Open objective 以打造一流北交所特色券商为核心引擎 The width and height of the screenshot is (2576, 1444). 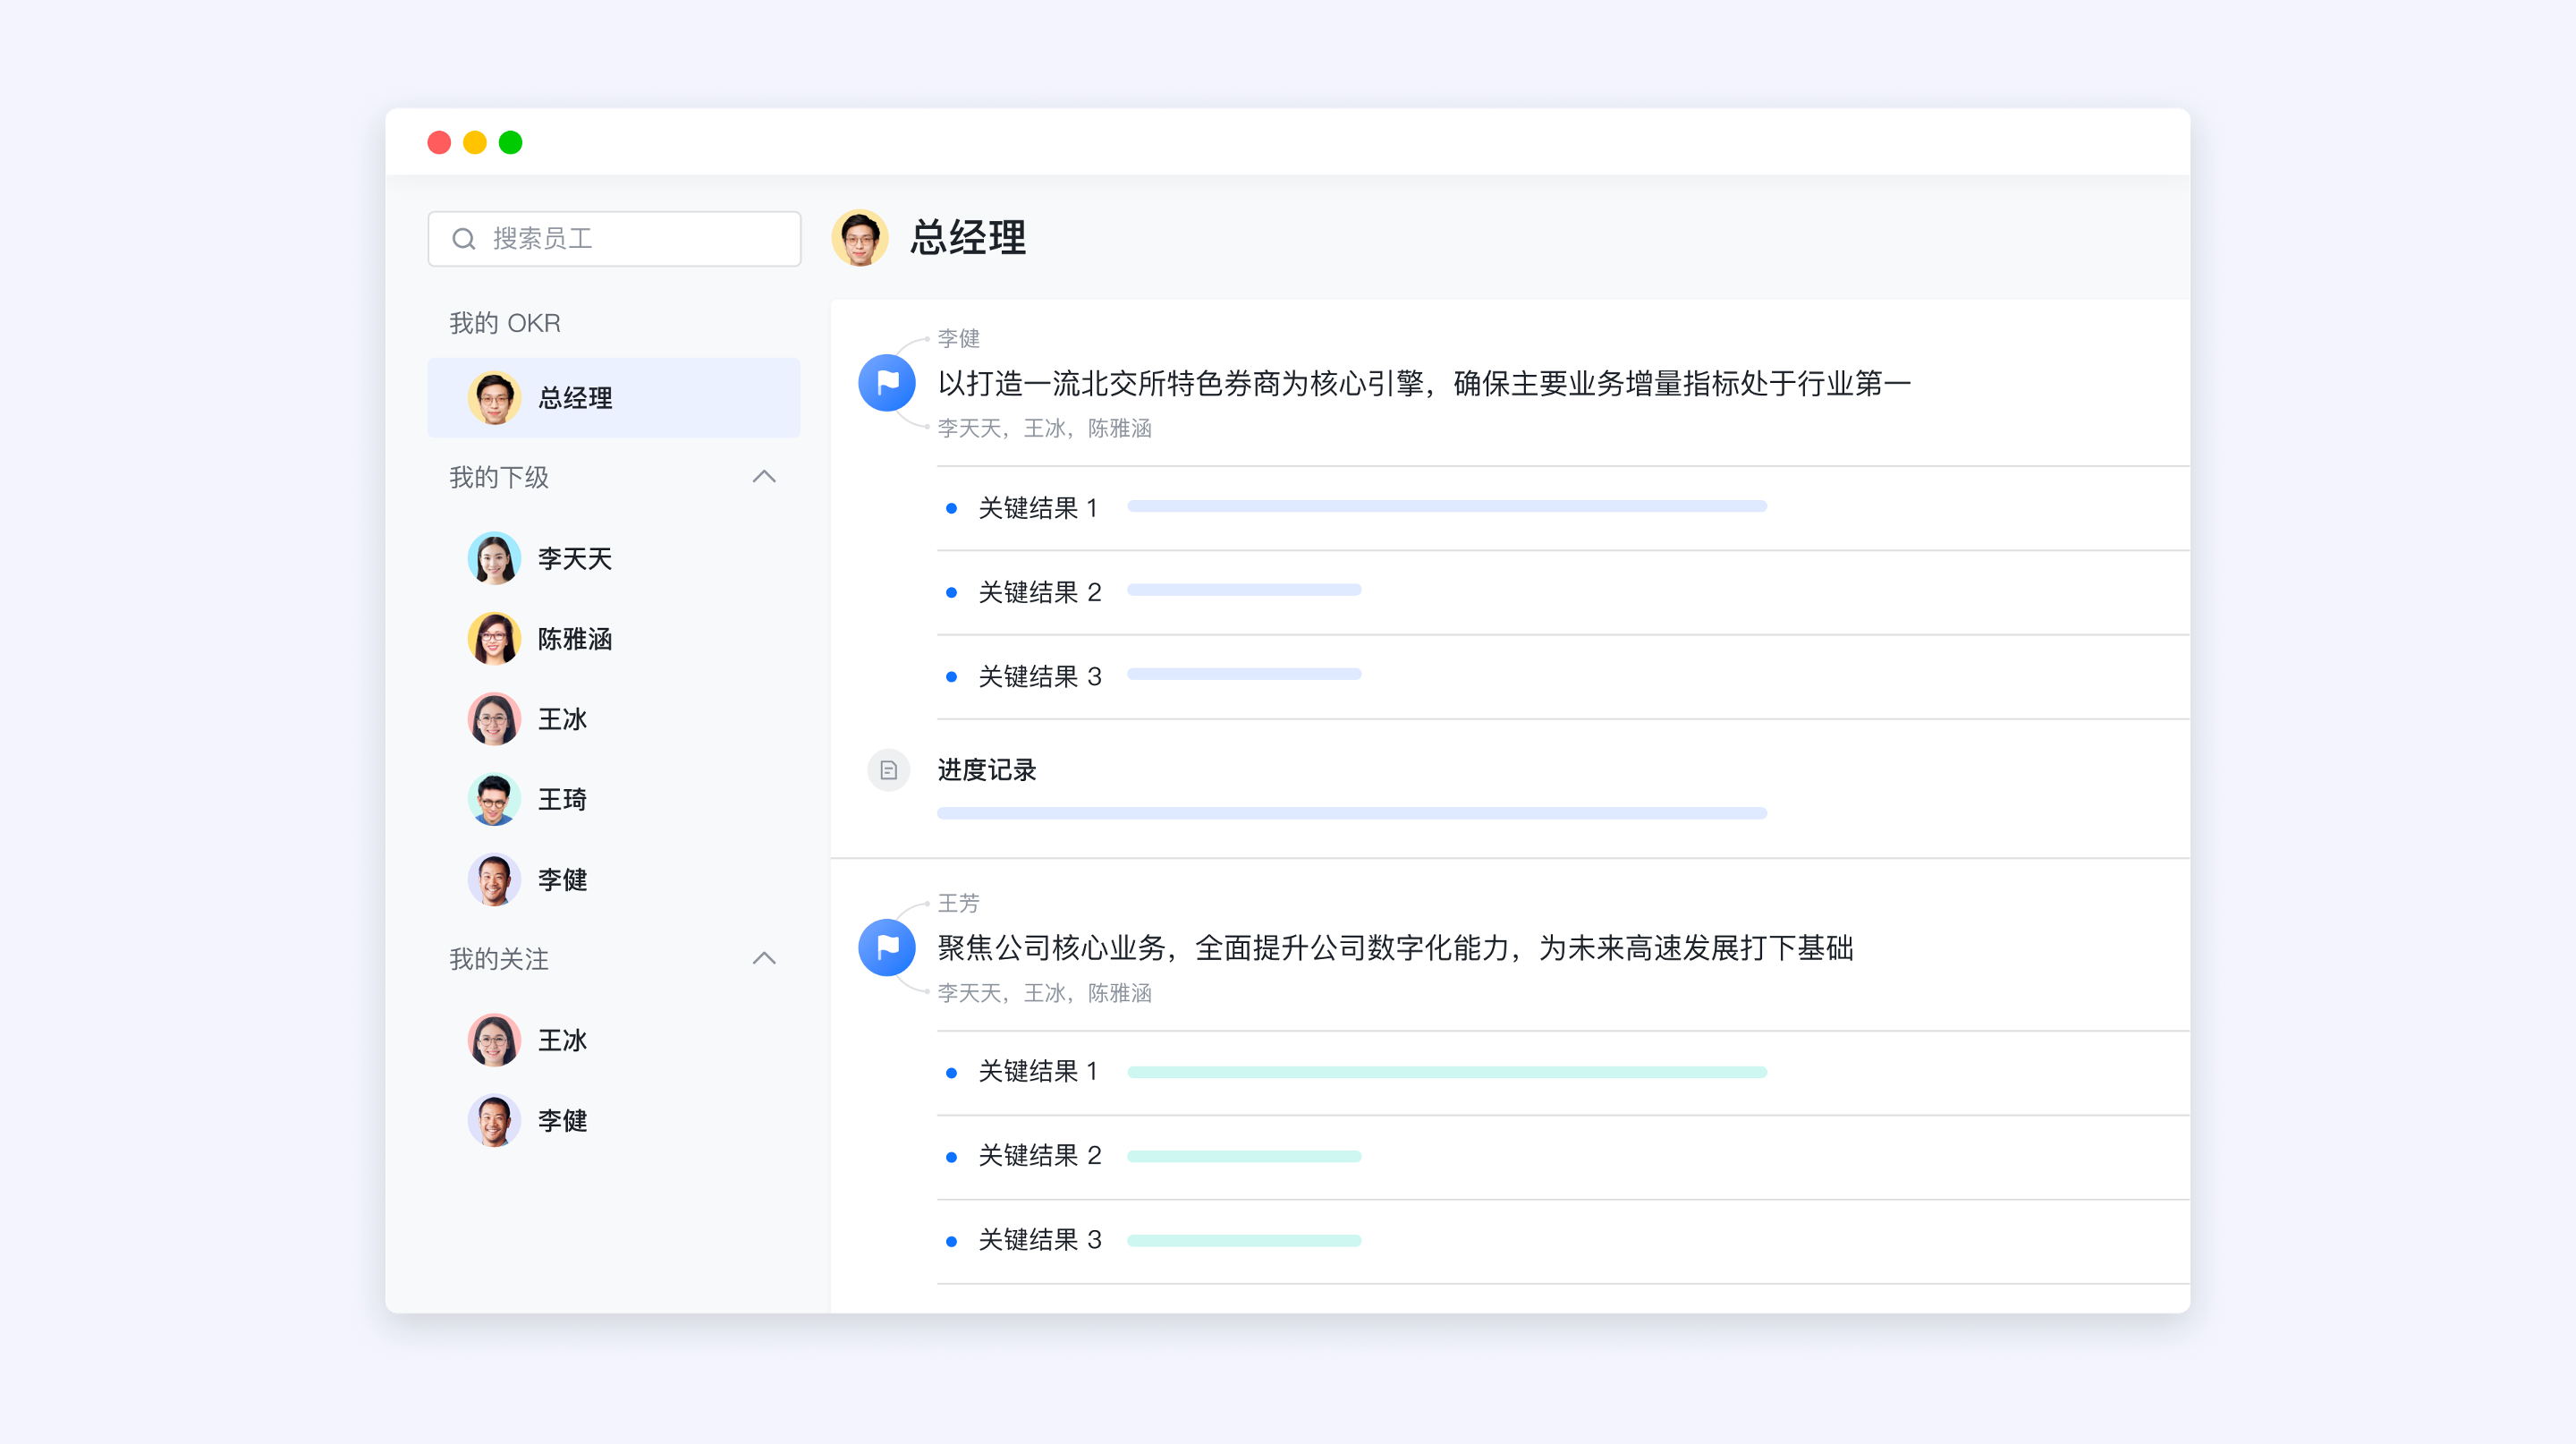(1424, 383)
